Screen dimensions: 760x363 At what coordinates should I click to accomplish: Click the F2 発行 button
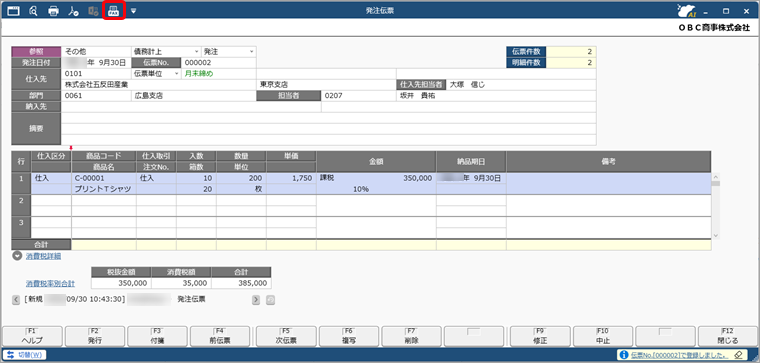95,335
